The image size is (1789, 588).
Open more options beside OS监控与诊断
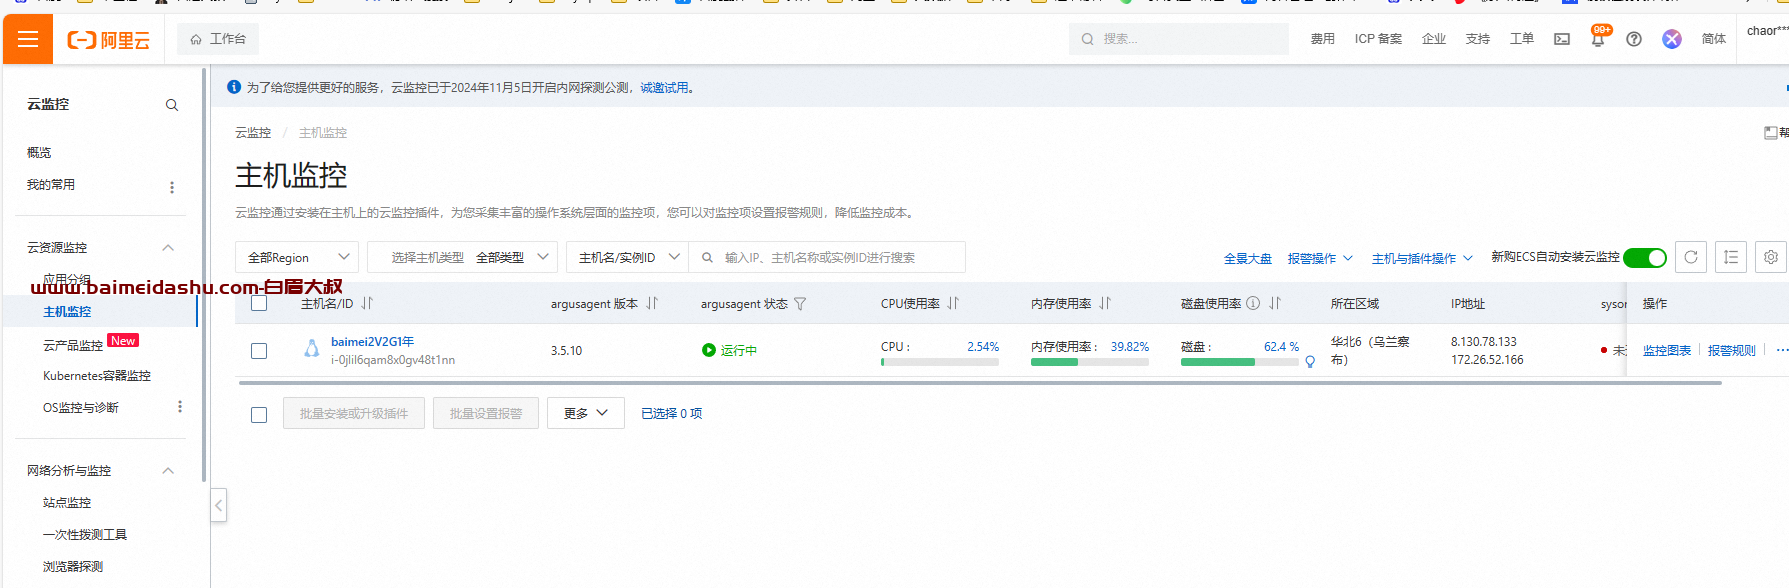coord(180,407)
